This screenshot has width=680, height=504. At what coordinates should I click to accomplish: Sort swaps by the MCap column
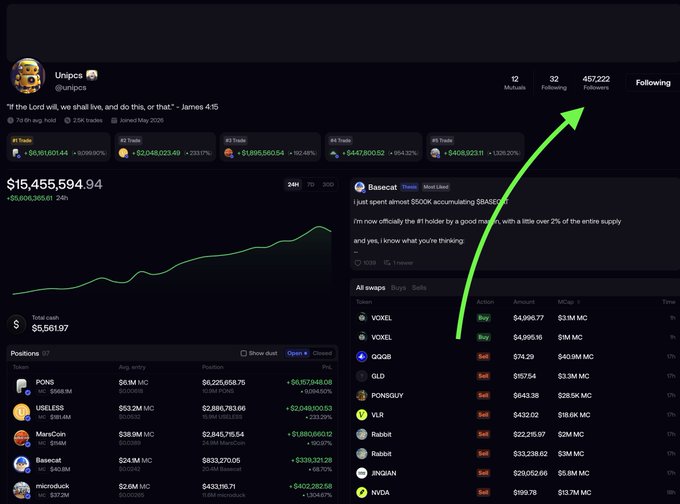point(569,302)
